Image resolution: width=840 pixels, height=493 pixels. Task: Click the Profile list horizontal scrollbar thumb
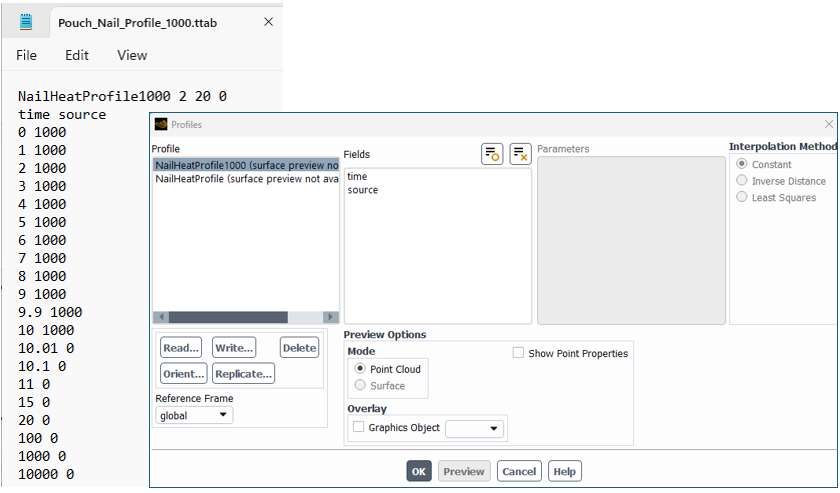pos(228,317)
